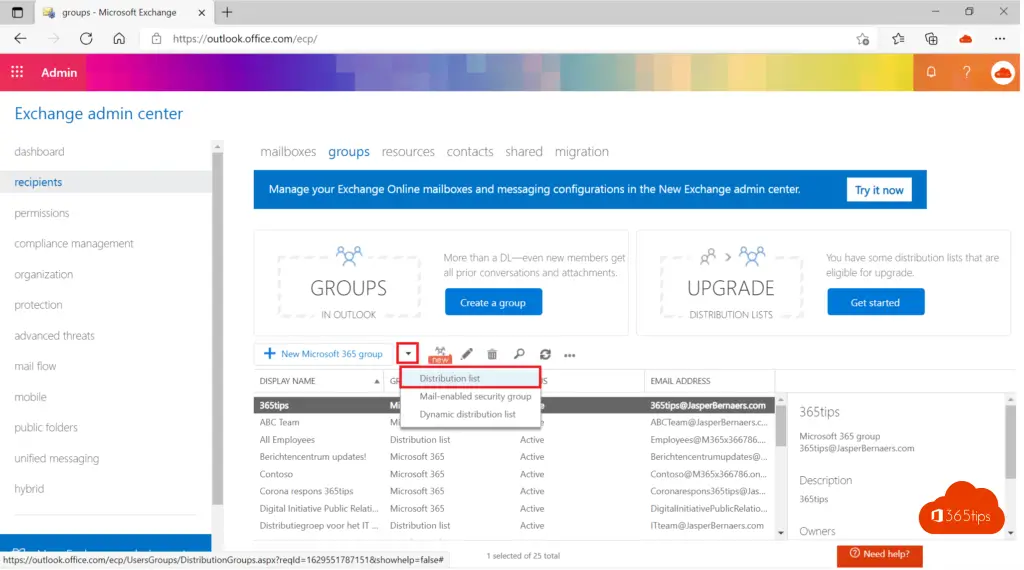This screenshot has height=570, width=1024.
Task: Click the browser home icon
Action: [120, 39]
